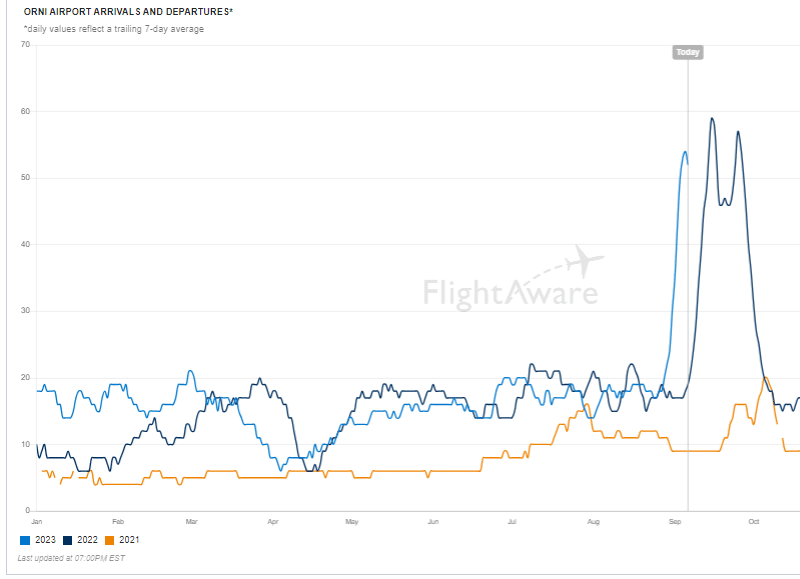This screenshot has width=800, height=579.
Task: Click the Sep label on the x-axis
Action: click(675, 522)
